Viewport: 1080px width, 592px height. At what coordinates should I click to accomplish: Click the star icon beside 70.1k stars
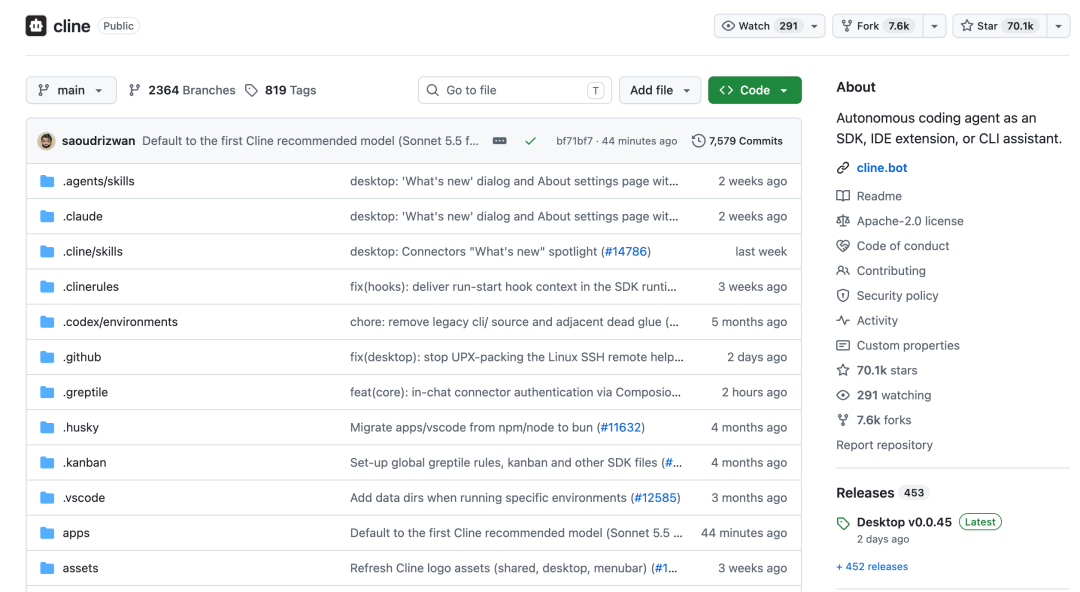pyautogui.click(x=842, y=370)
